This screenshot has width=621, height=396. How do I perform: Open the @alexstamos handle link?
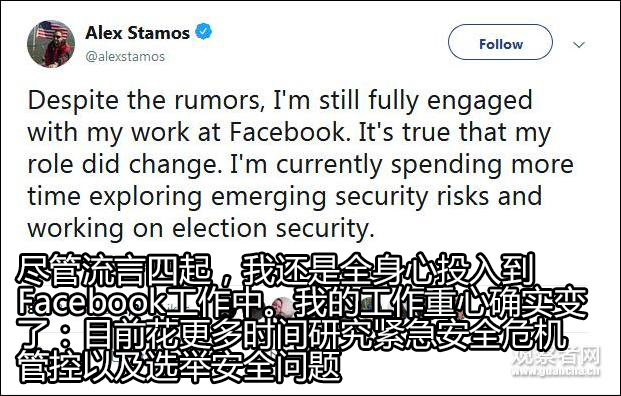coord(125,57)
